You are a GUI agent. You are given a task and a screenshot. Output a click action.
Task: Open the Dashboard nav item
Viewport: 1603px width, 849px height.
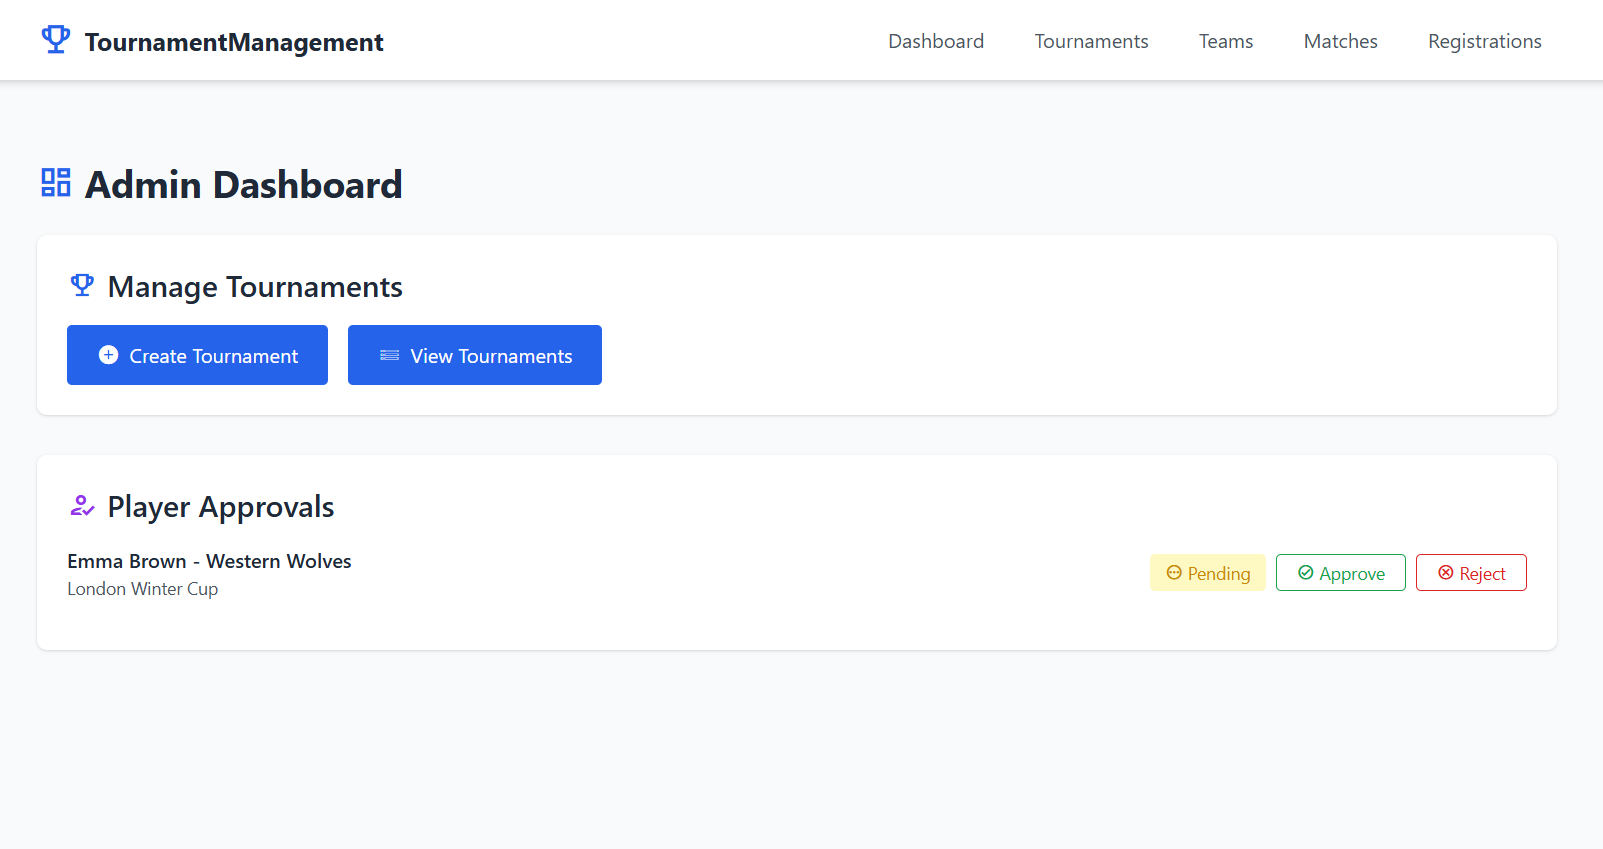tap(936, 41)
